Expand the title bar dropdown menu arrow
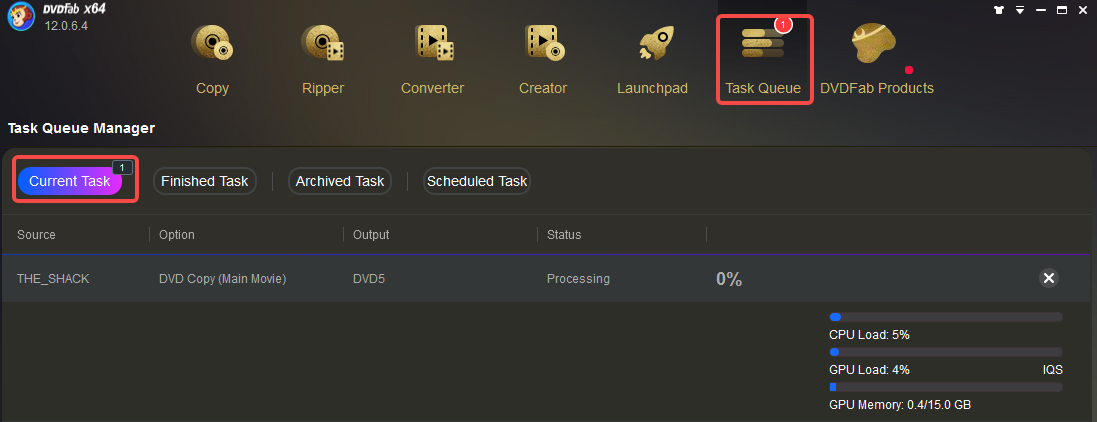The image size is (1097, 422). [x=1020, y=10]
